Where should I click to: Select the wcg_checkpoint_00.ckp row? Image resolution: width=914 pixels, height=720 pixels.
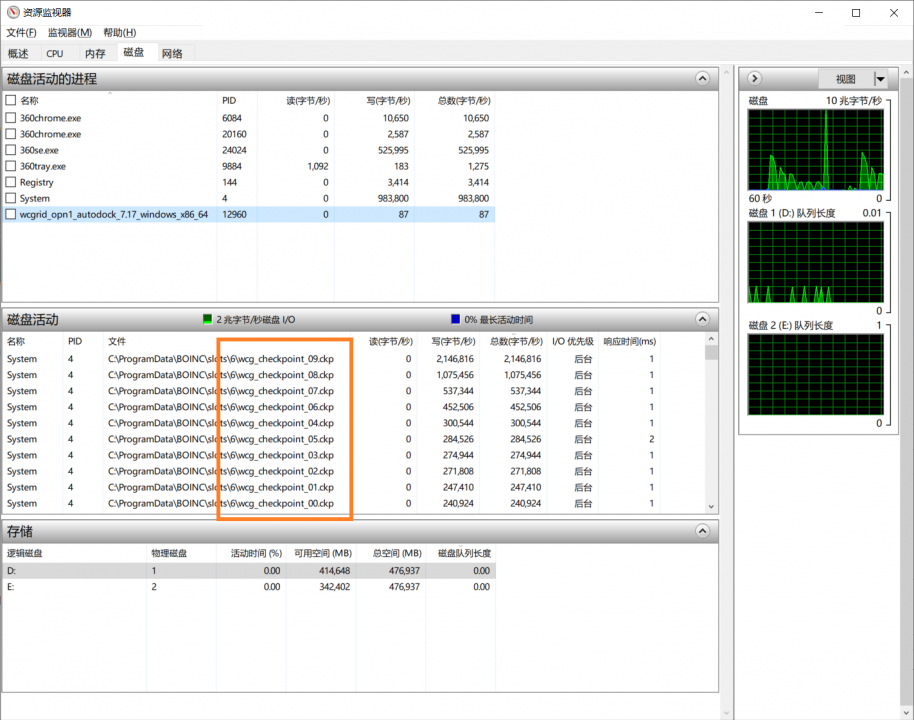[332, 503]
